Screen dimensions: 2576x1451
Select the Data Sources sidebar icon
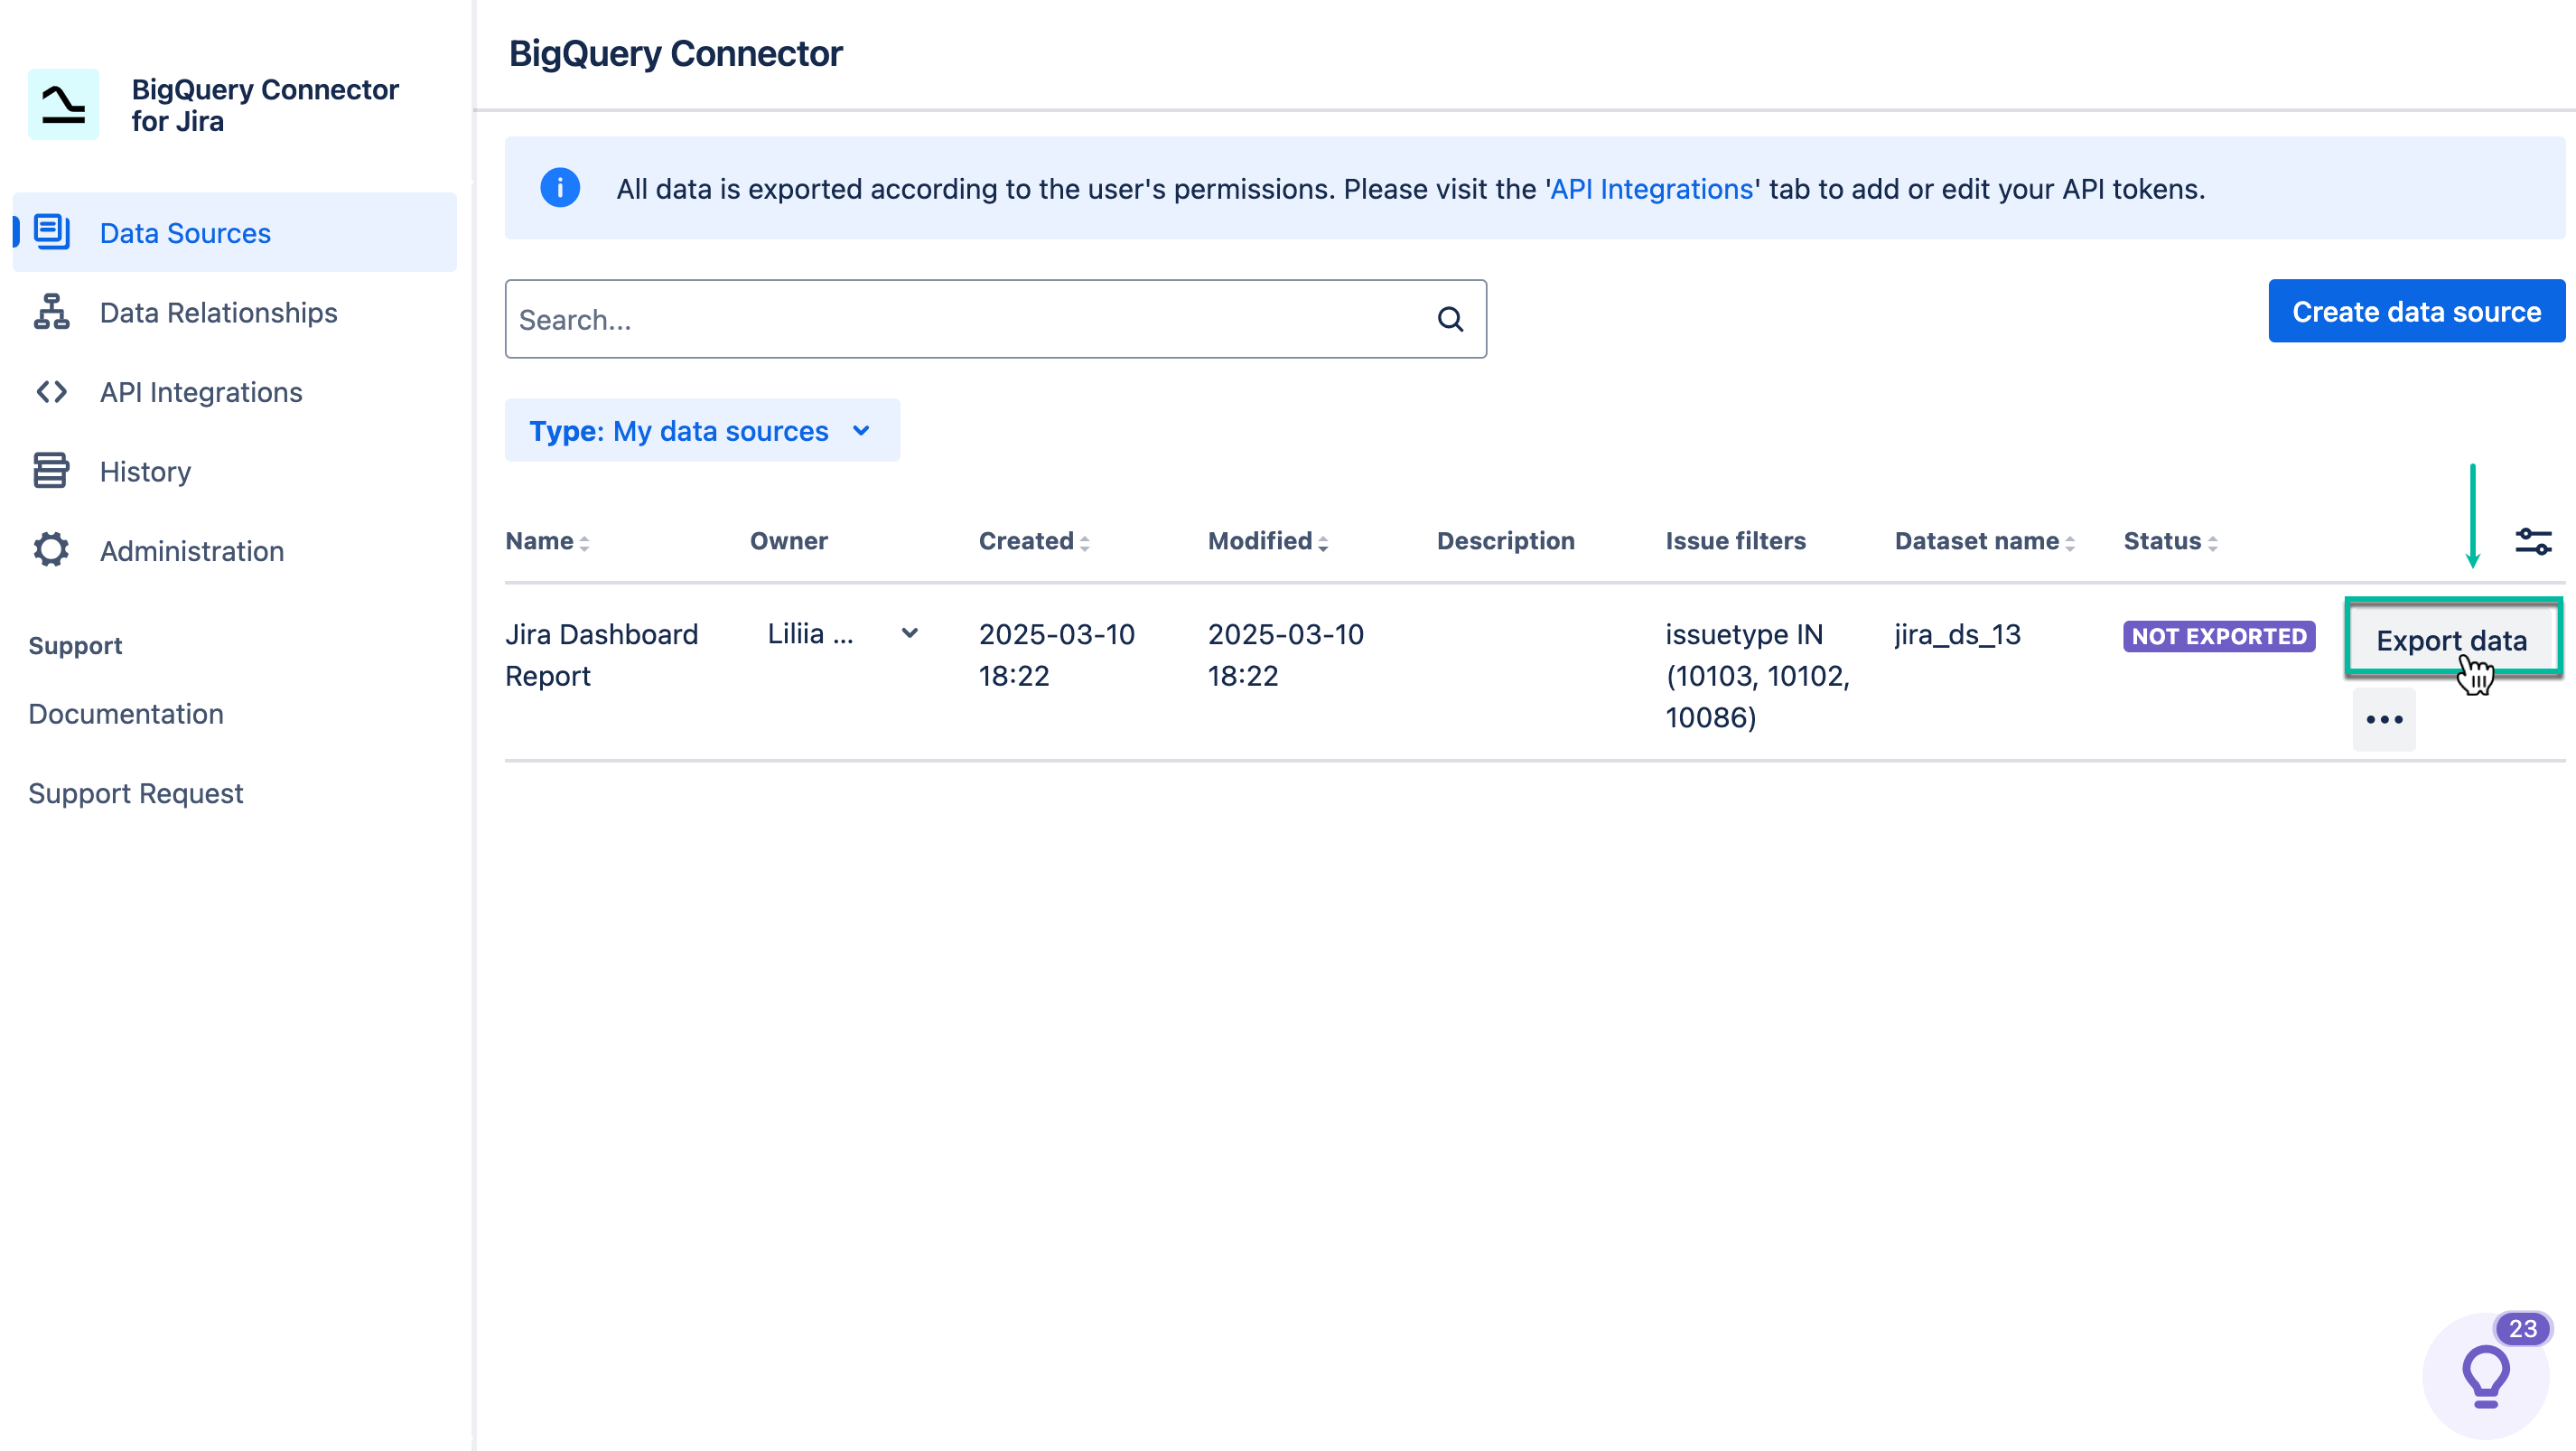(50, 232)
